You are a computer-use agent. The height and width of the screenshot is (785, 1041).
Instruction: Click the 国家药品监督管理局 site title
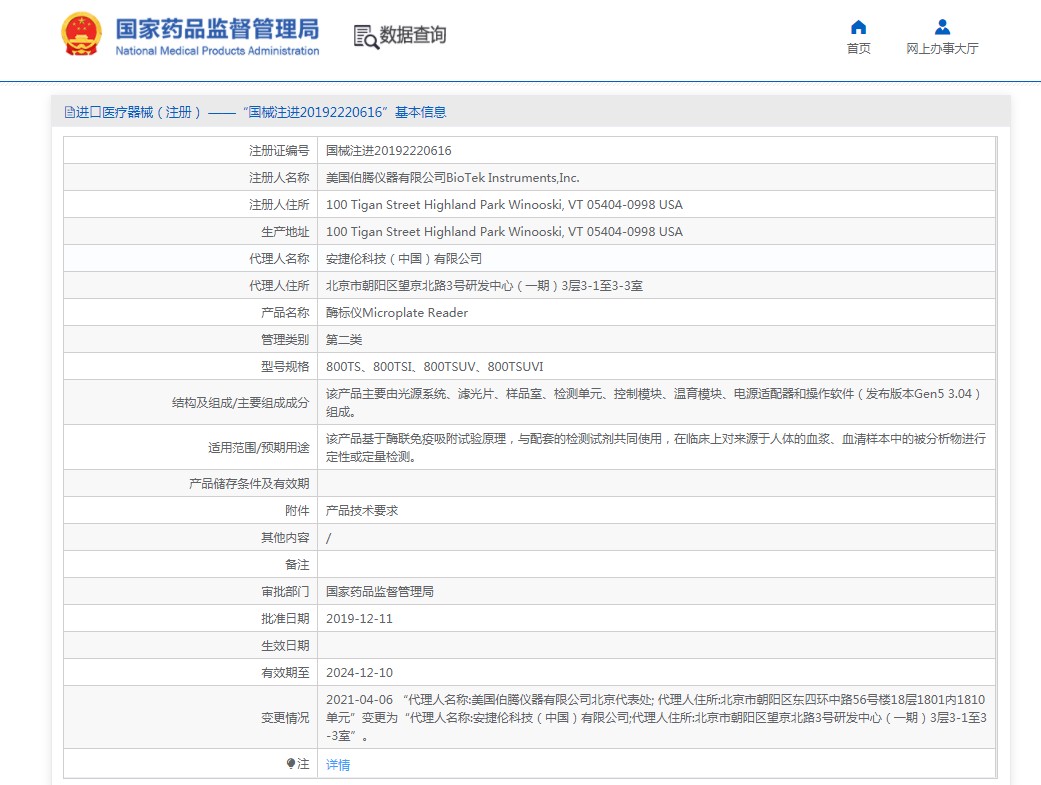pos(217,28)
